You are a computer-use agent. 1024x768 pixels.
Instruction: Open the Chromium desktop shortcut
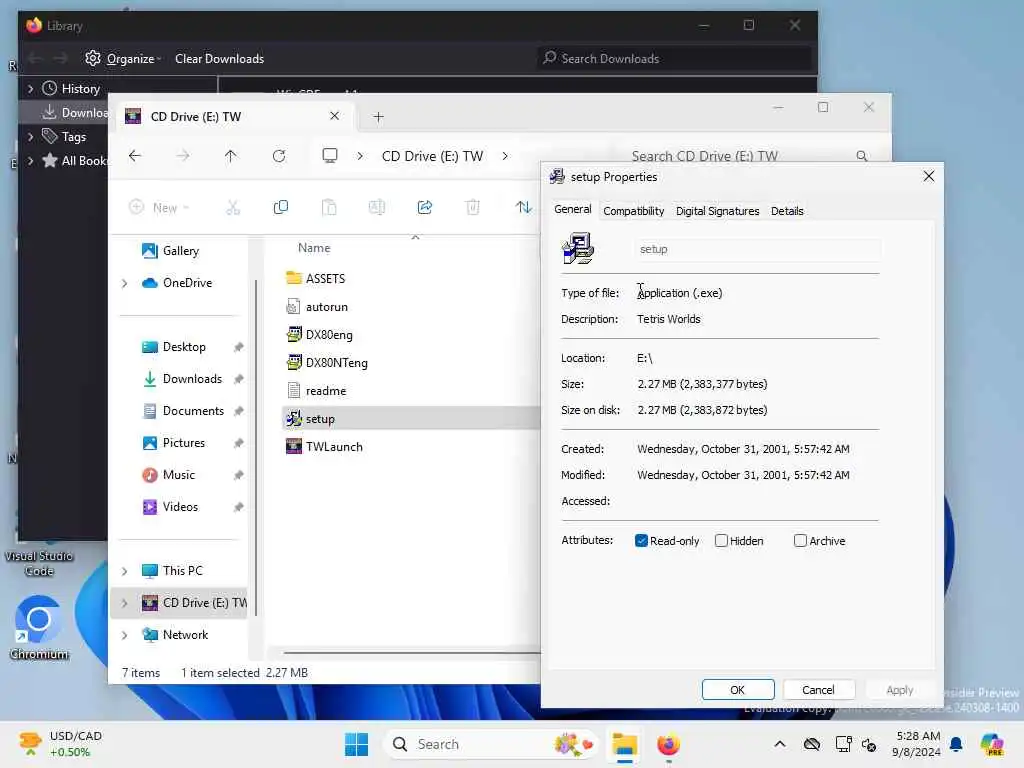point(39,627)
